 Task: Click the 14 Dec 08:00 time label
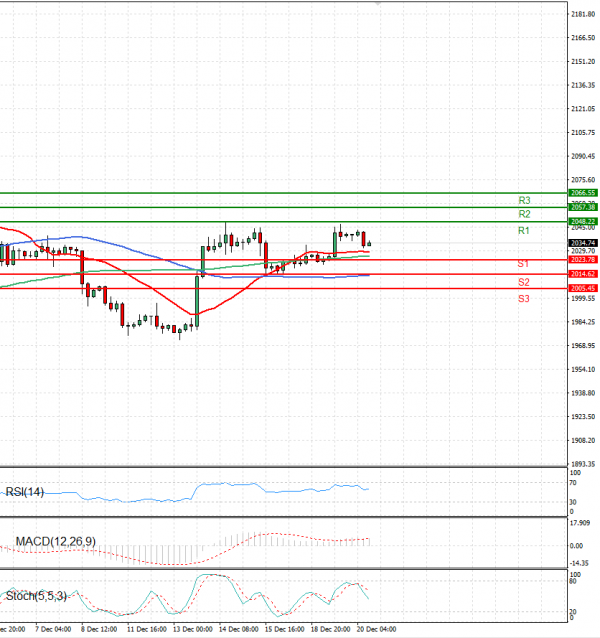click(x=238, y=629)
